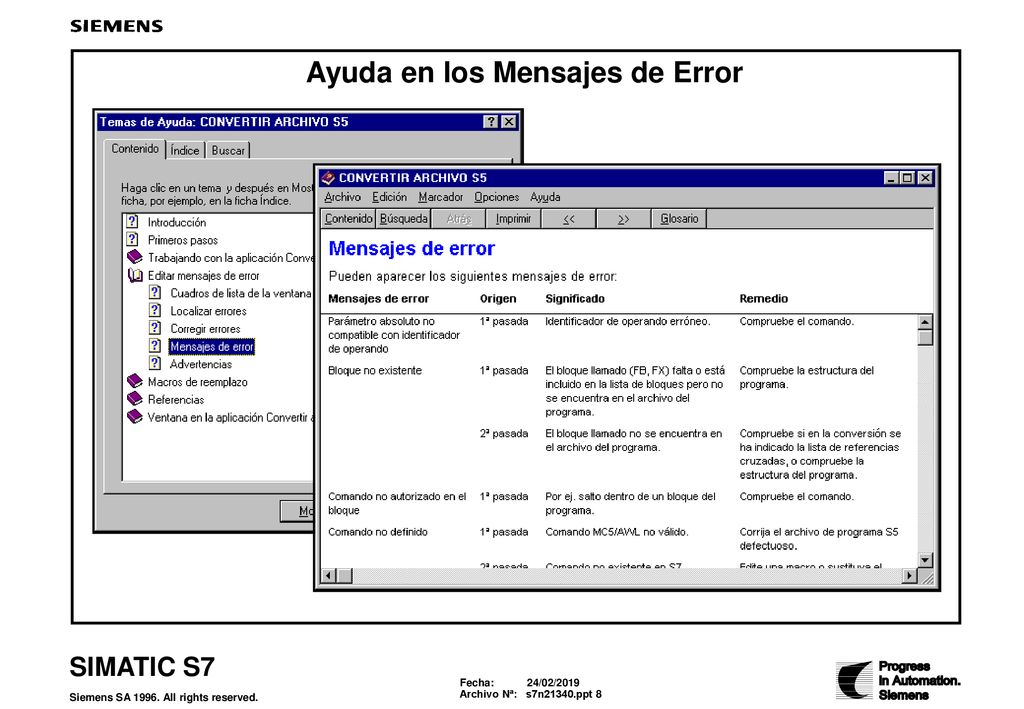The height and width of the screenshot is (709, 1024).
Task: Click the horizontal scrollbar thumb
Action: [344, 575]
